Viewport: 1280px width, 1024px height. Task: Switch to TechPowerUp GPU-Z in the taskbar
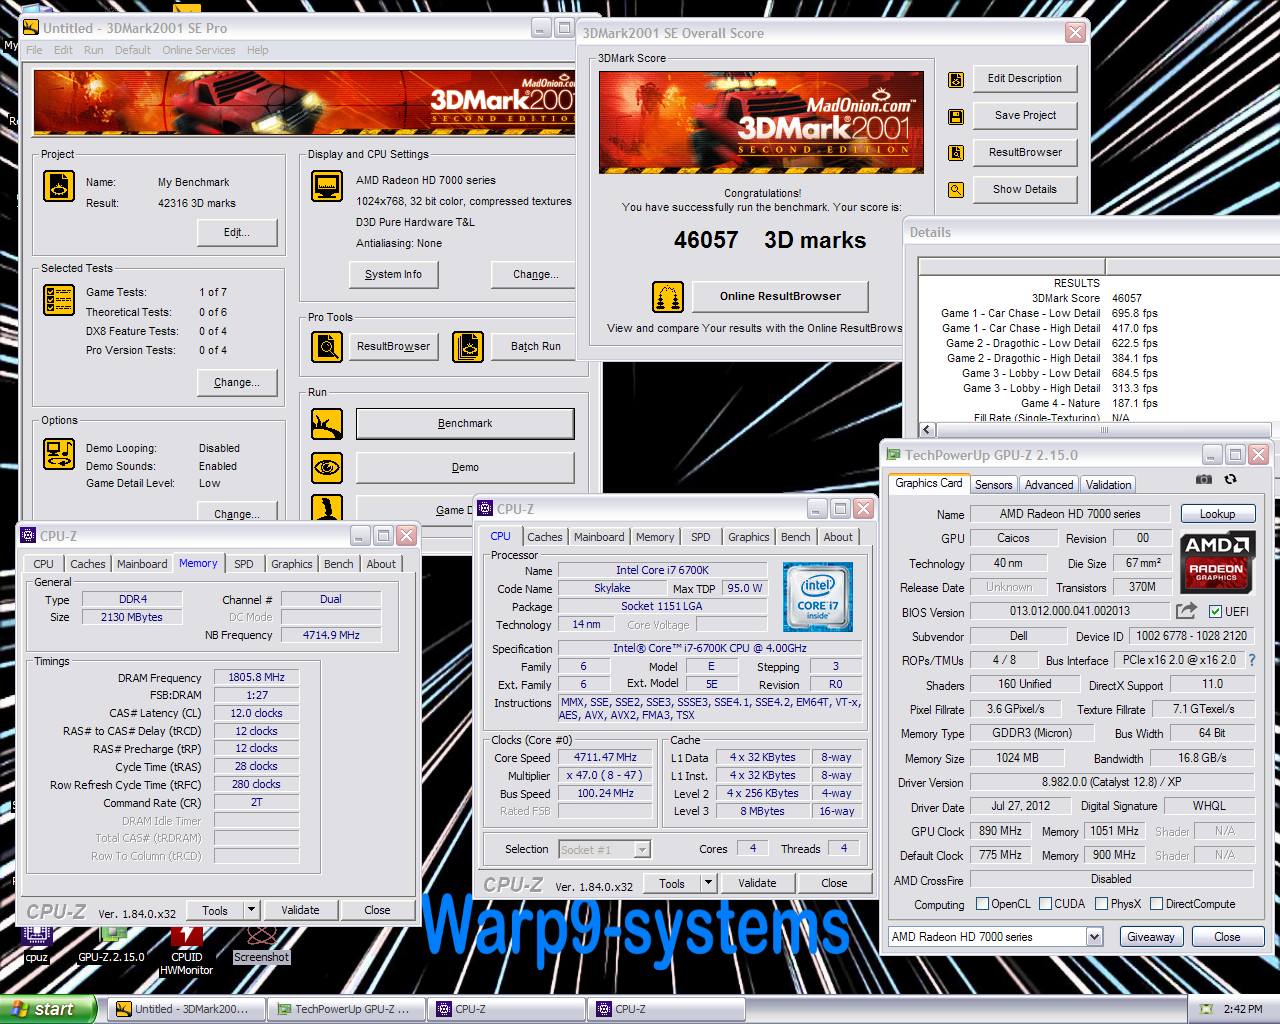[x=344, y=1009]
